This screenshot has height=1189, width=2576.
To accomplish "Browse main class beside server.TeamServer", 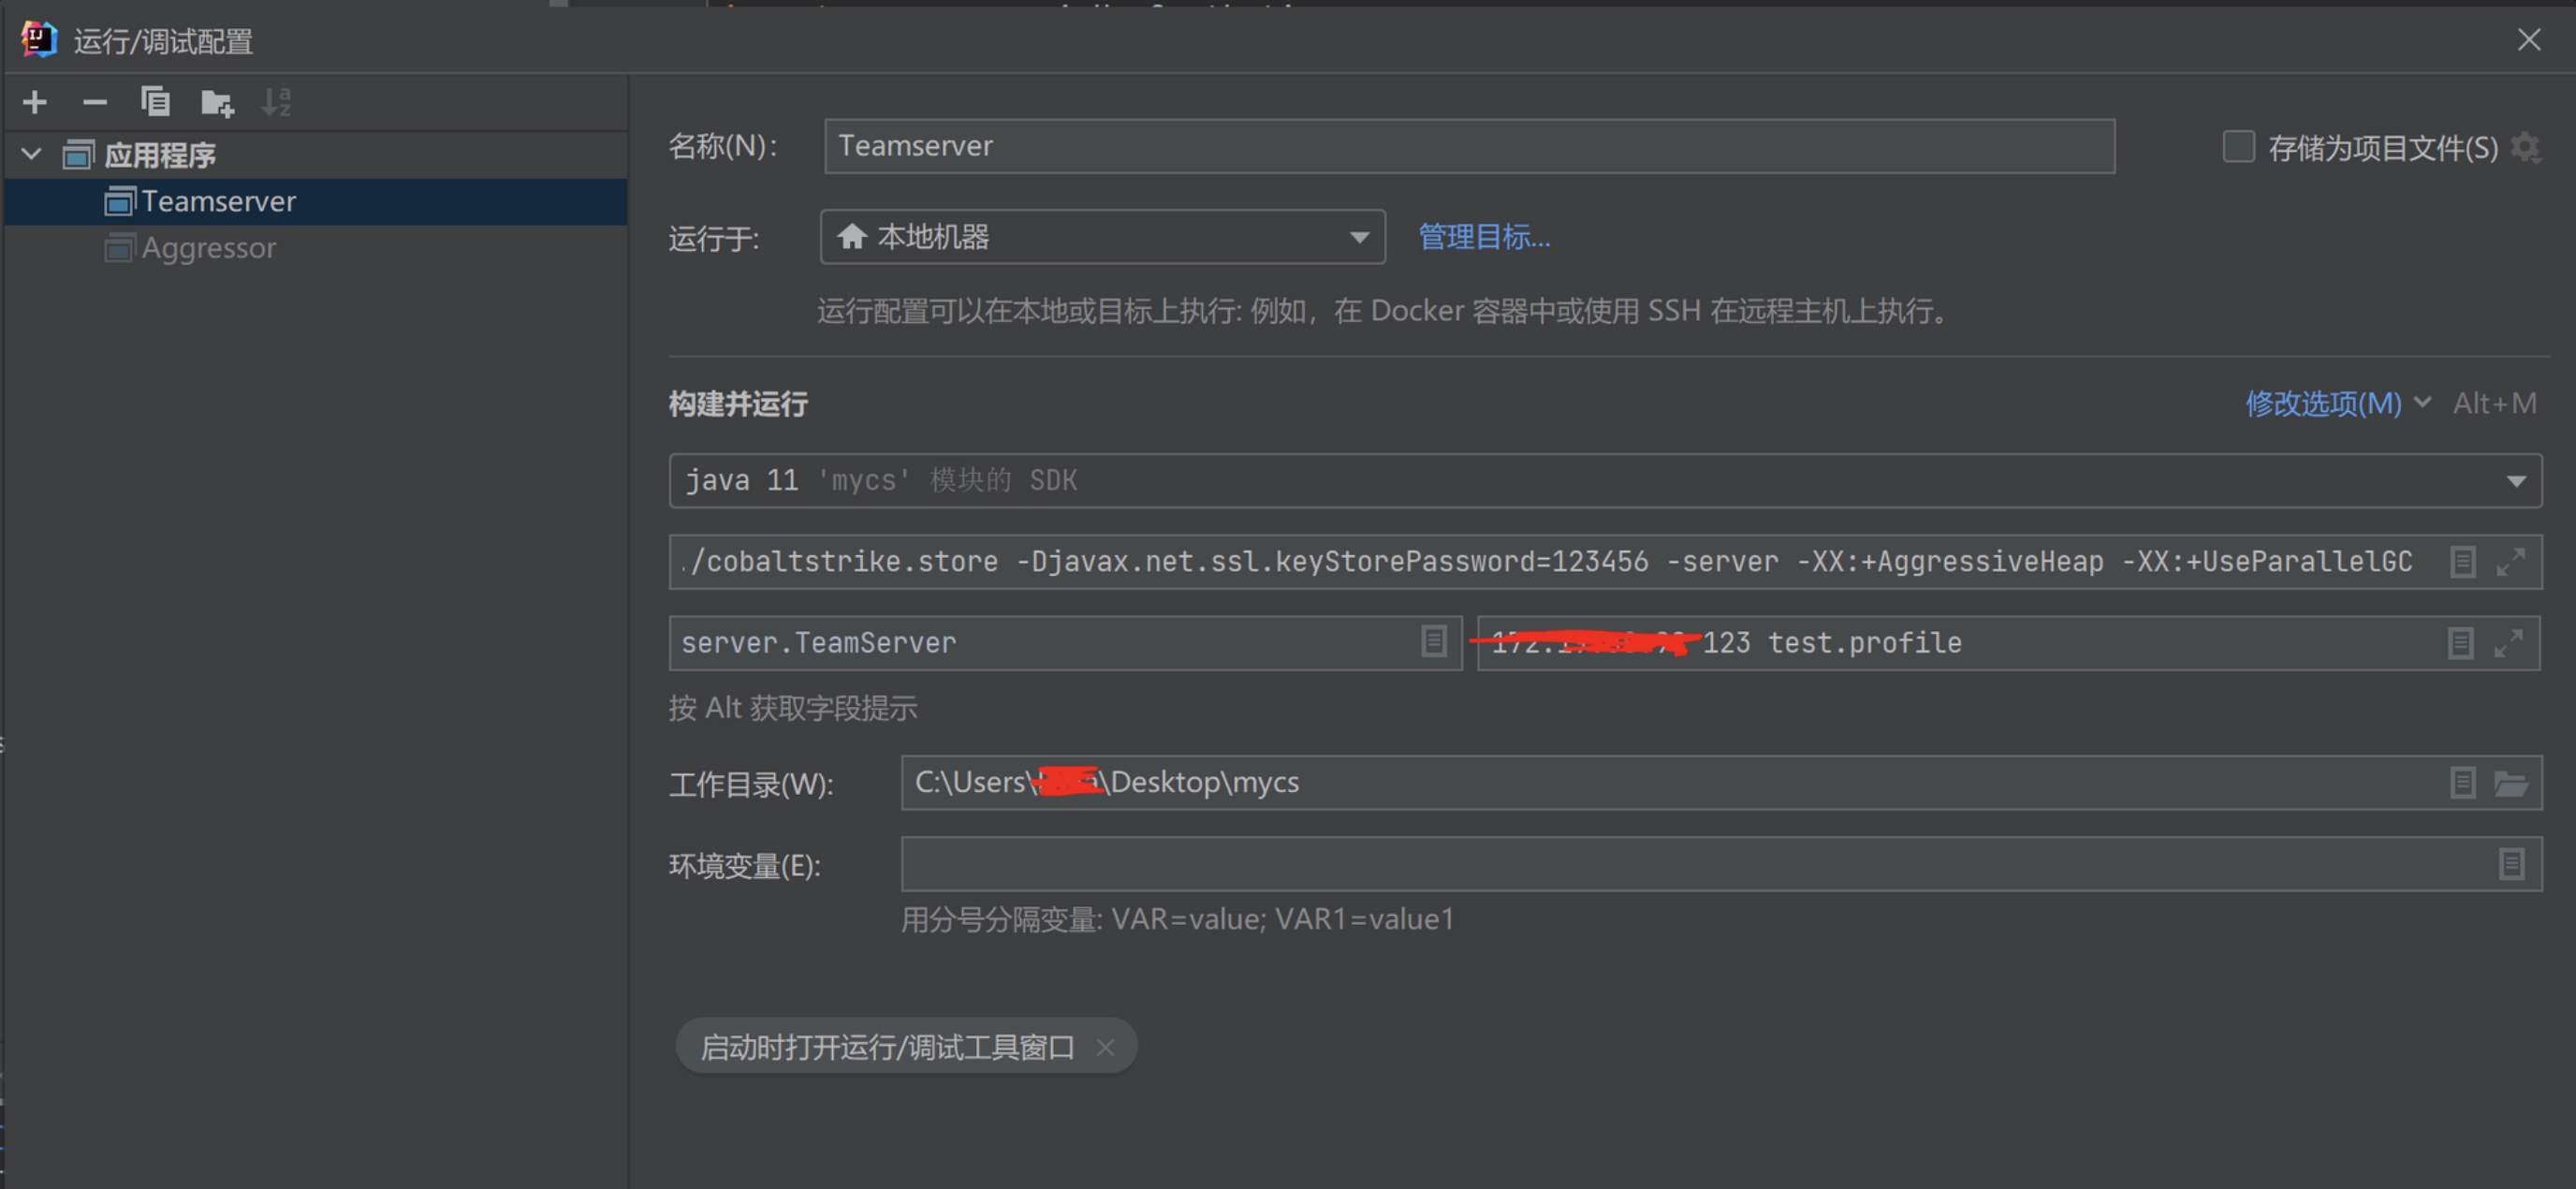I will [1433, 642].
